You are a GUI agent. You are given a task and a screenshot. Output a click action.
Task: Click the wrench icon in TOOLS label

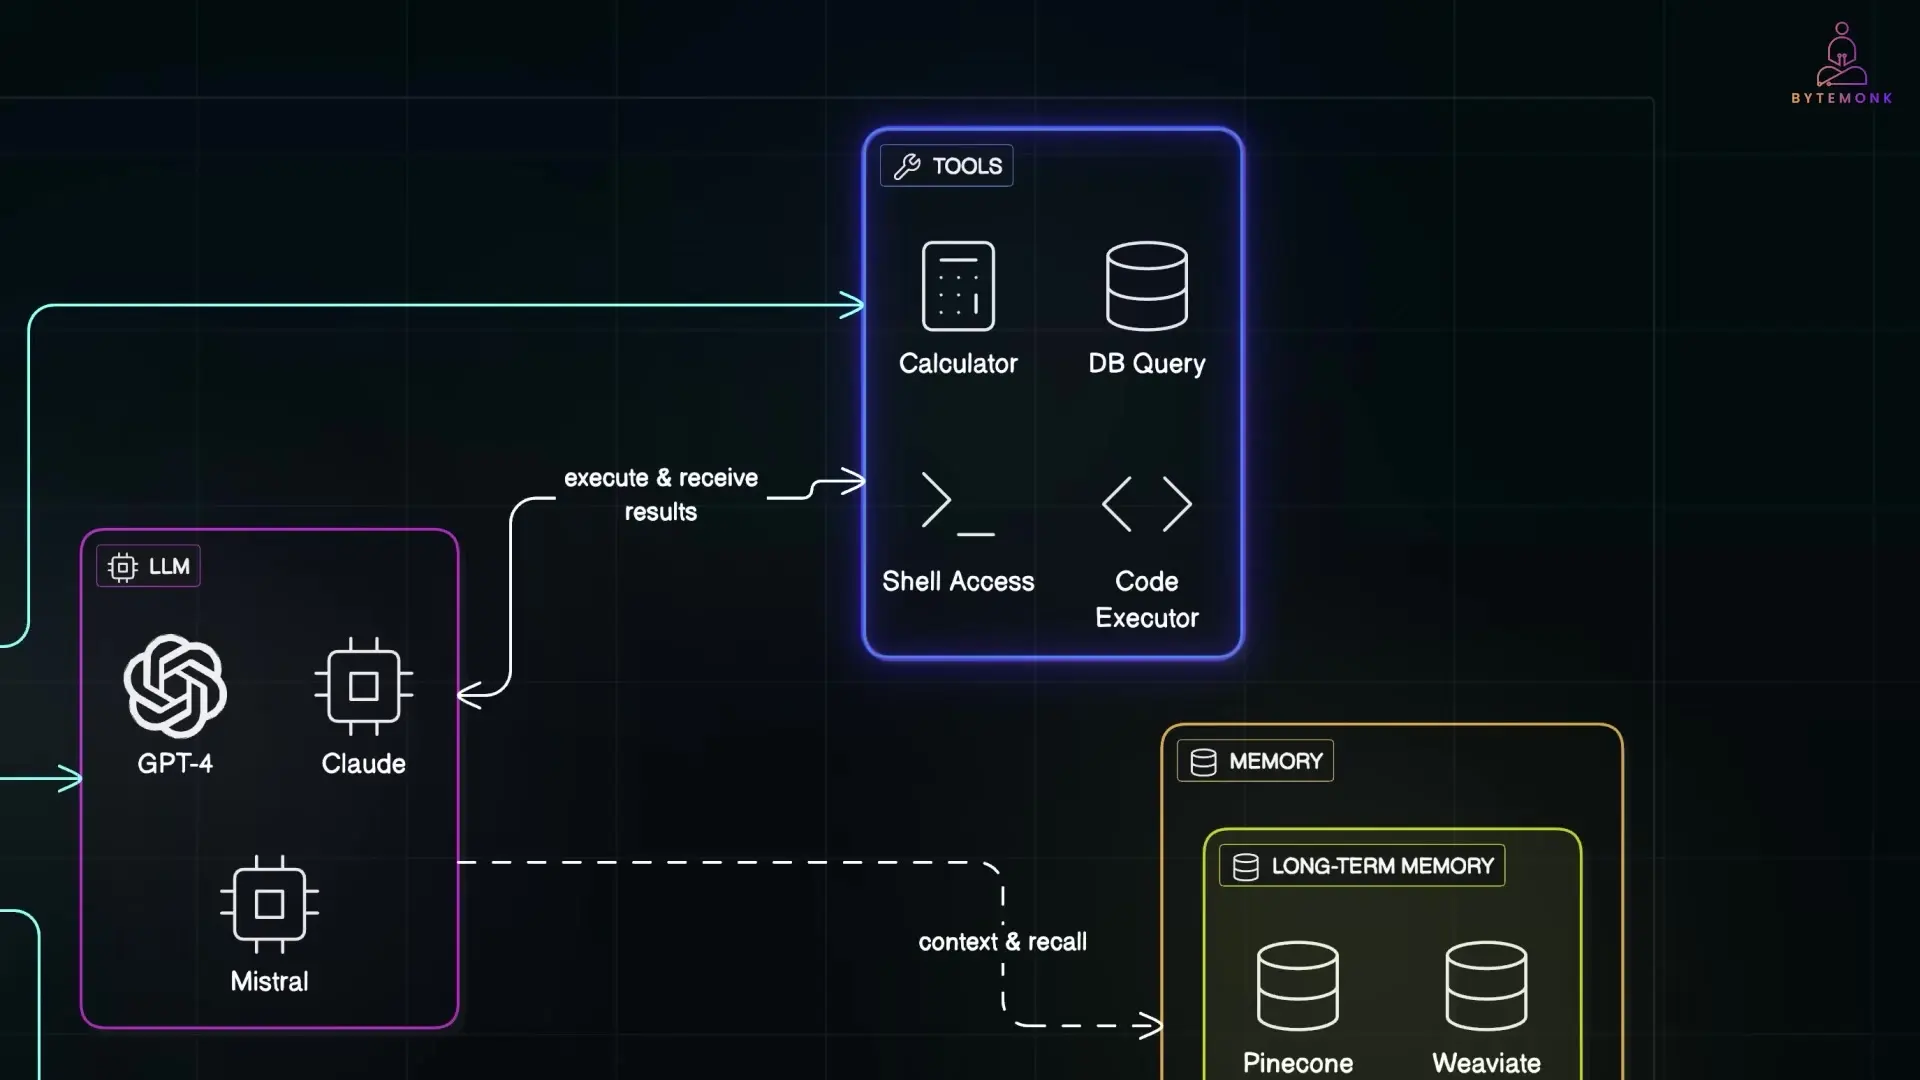pos(907,166)
